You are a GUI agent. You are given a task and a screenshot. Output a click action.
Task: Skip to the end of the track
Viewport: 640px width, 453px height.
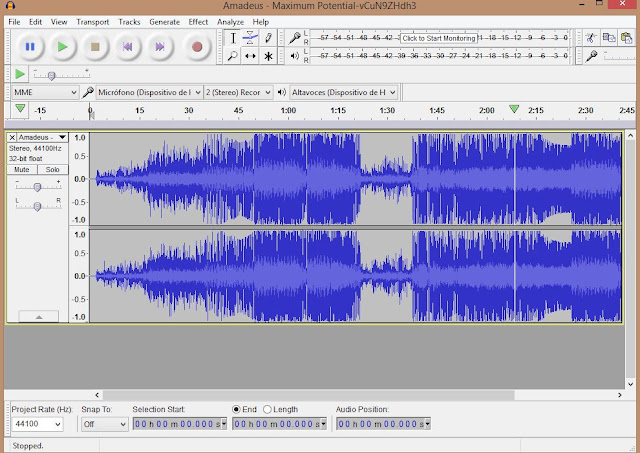[x=160, y=47]
